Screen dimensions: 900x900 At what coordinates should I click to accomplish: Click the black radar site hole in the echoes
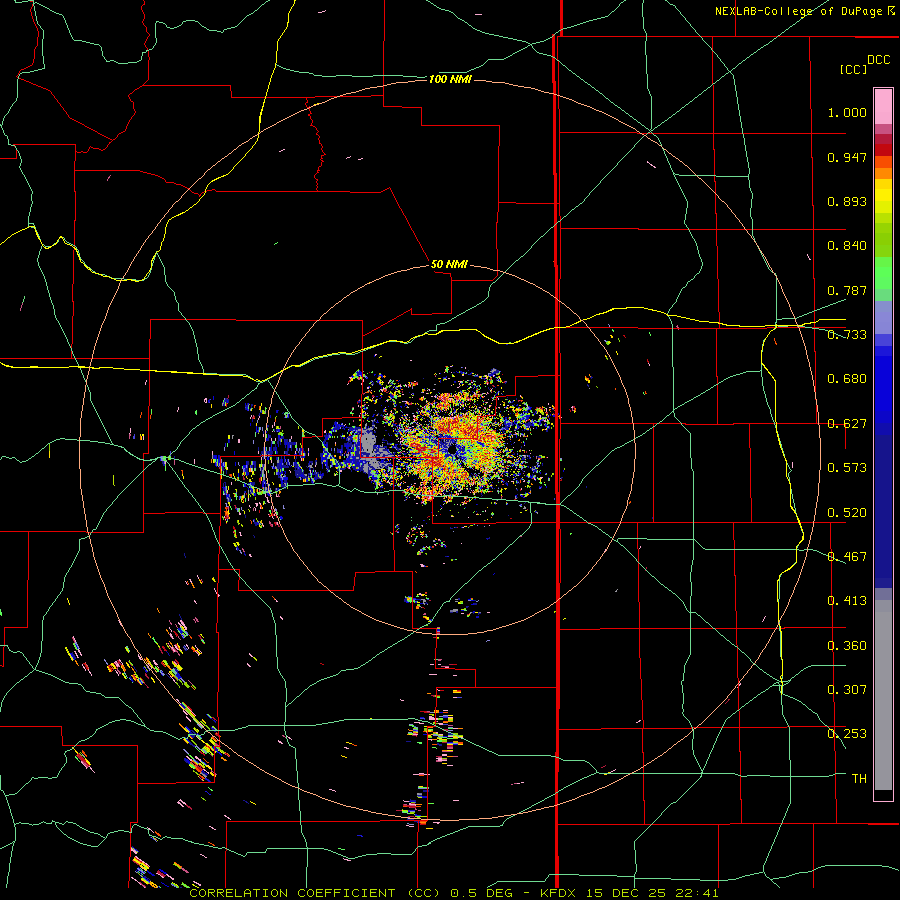[452, 449]
